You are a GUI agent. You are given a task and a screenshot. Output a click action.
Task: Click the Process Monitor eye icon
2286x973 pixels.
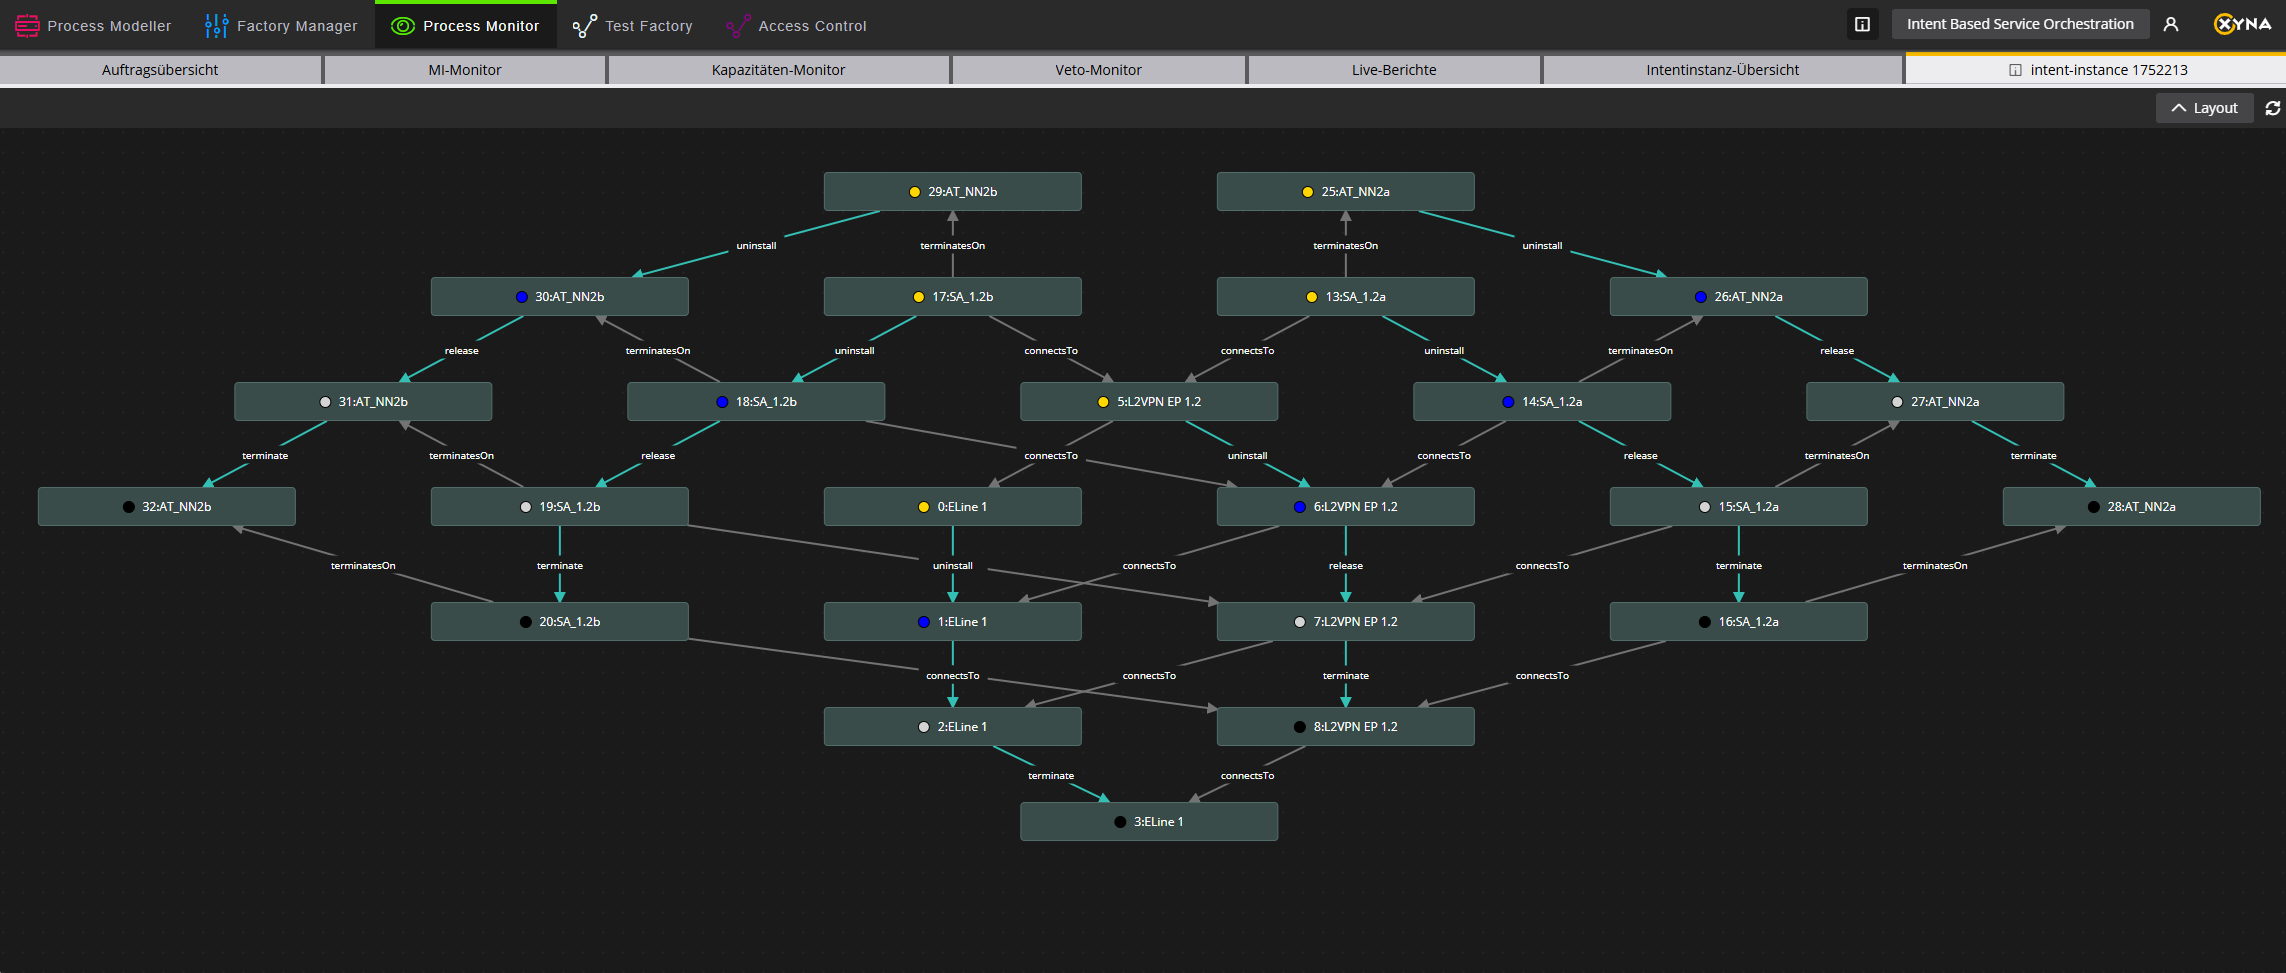402,26
